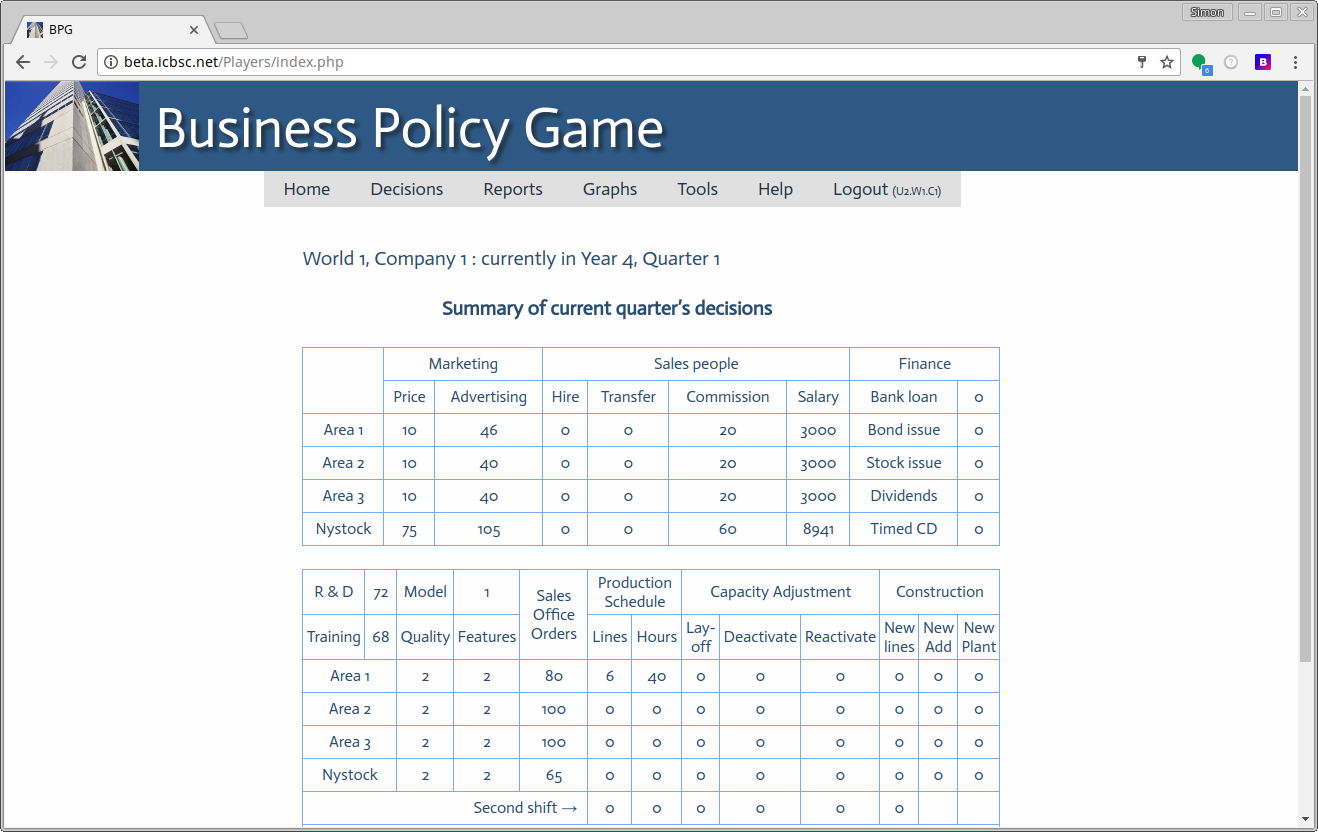Open the Reports menu
The height and width of the screenshot is (832, 1318).
512,189
